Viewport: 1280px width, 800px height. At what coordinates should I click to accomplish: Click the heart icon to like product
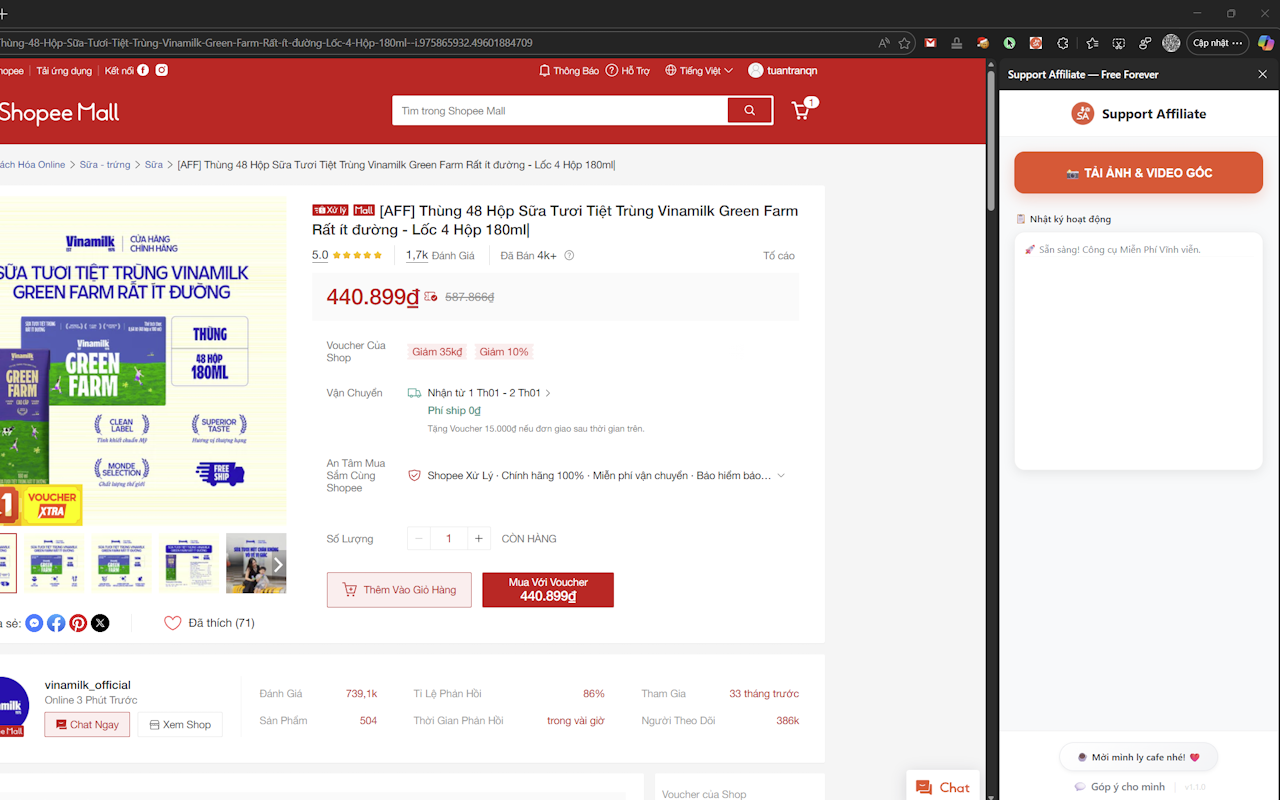173,623
